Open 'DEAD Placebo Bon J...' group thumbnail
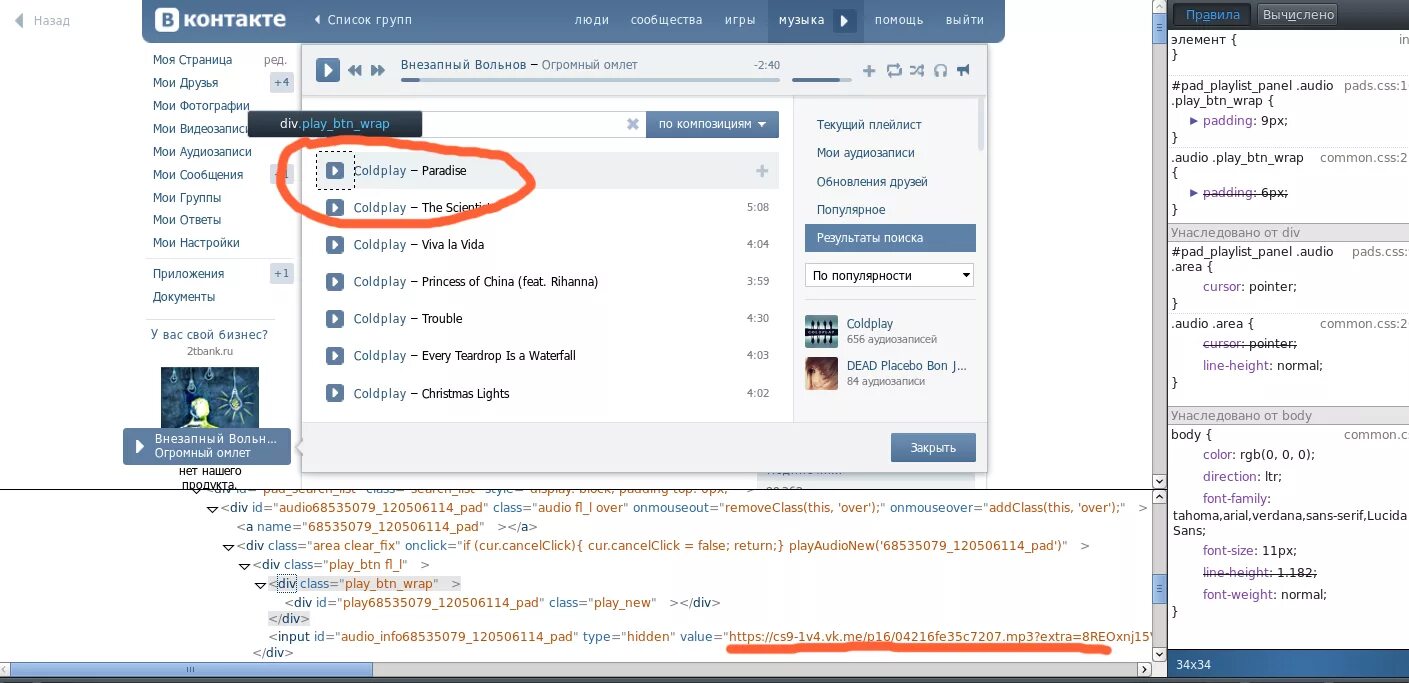Image resolution: width=1409 pixels, height=683 pixels. 821,373
